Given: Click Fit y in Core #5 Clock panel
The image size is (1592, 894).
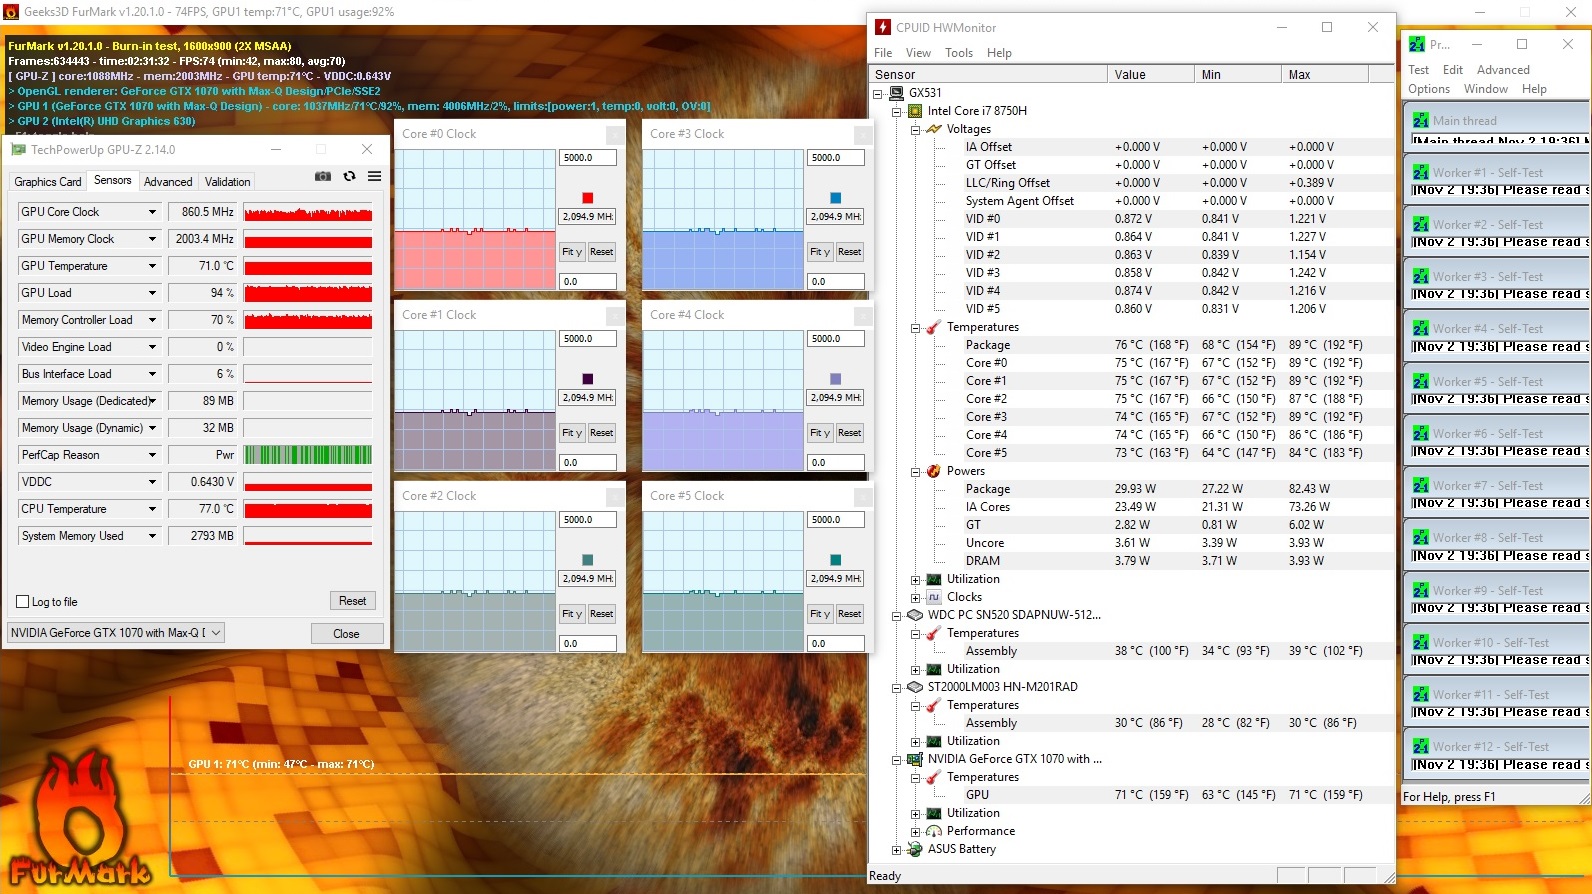Looking at the screenshot, I should pos(820,614).
